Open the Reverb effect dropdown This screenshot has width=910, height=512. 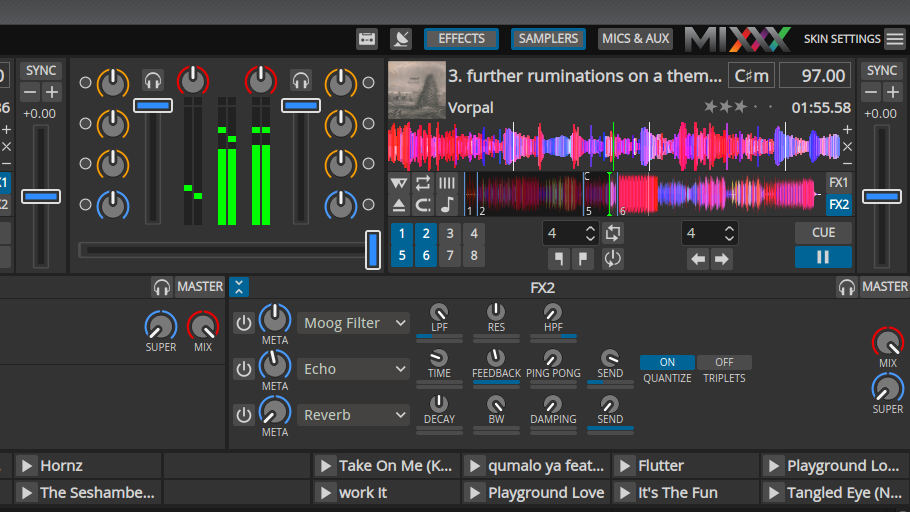(353, 415)
